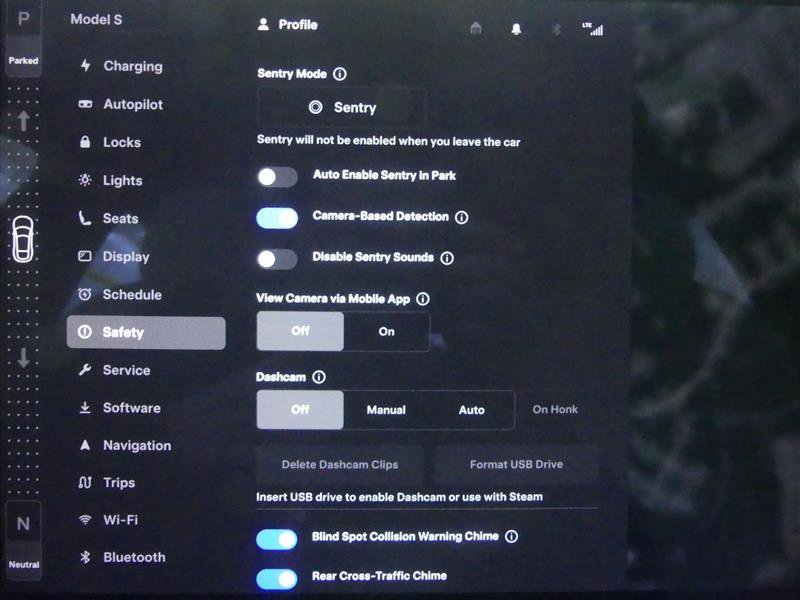
Task: Click Format USB Drive button
Action: 516,464
